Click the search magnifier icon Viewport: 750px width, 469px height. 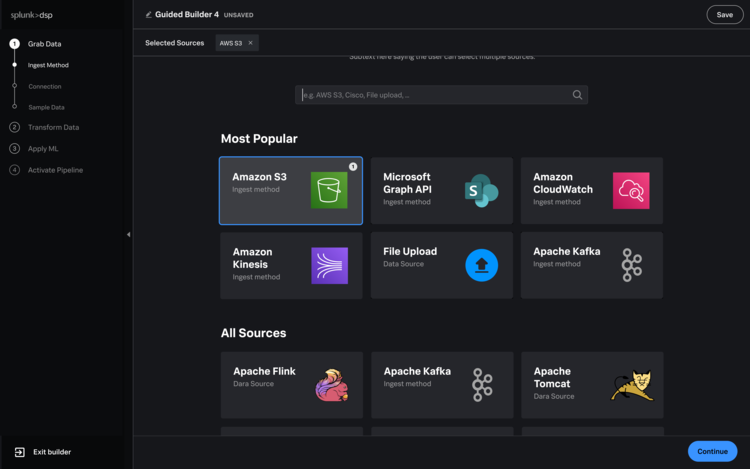[x=577, y=95]
